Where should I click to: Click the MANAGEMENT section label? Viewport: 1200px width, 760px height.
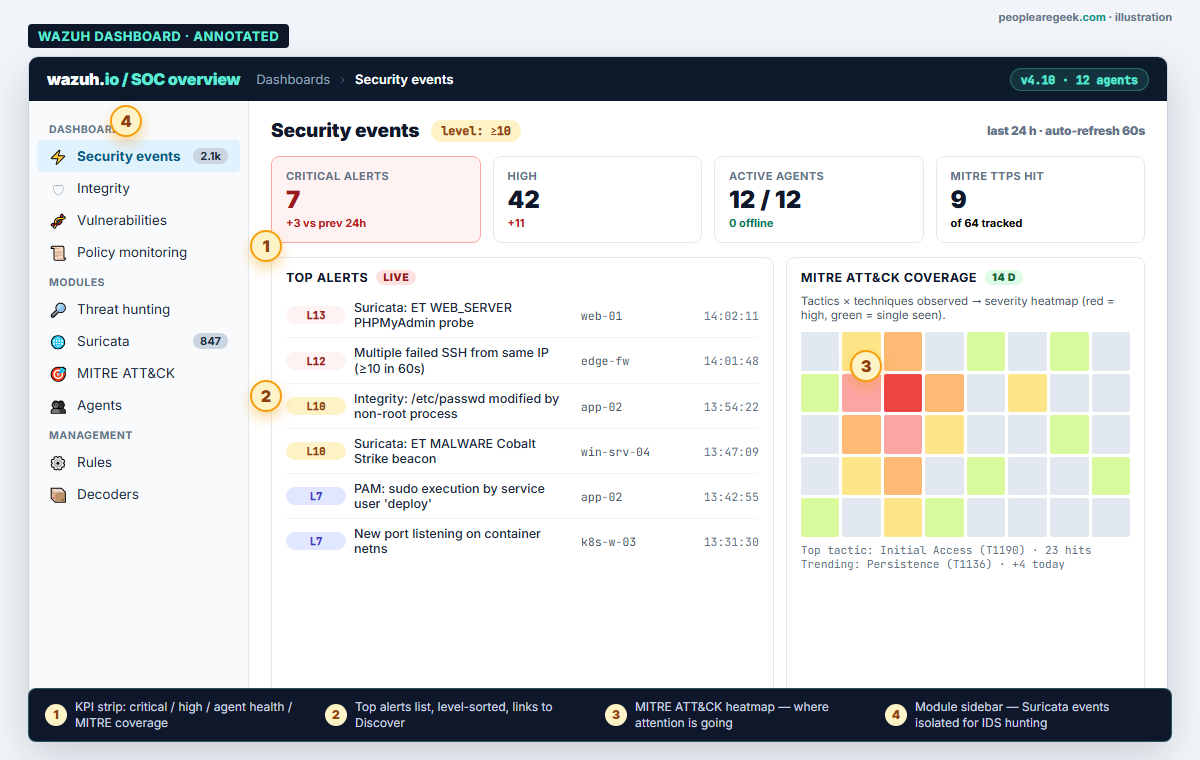91,435
